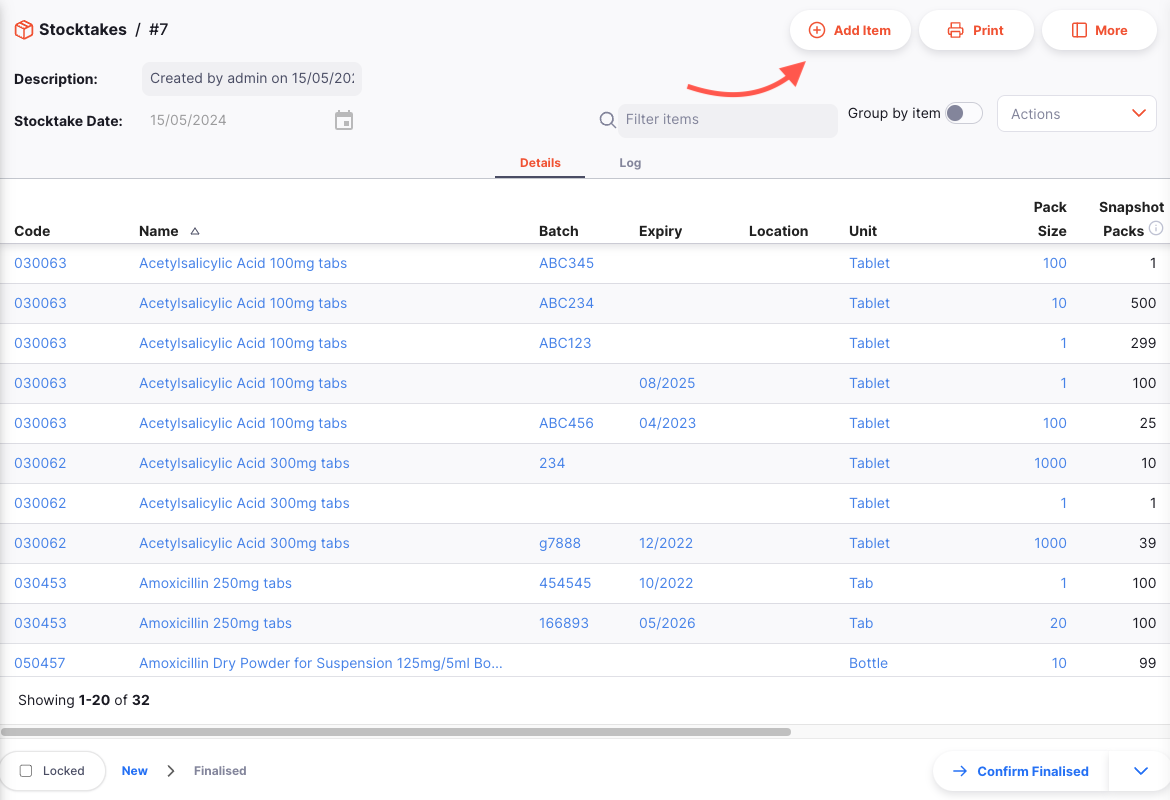Screen dimensions: 1170x800
Task: Click the horizontal scrollbar below table
Action: pyautogui.click(x=395, y=732)
